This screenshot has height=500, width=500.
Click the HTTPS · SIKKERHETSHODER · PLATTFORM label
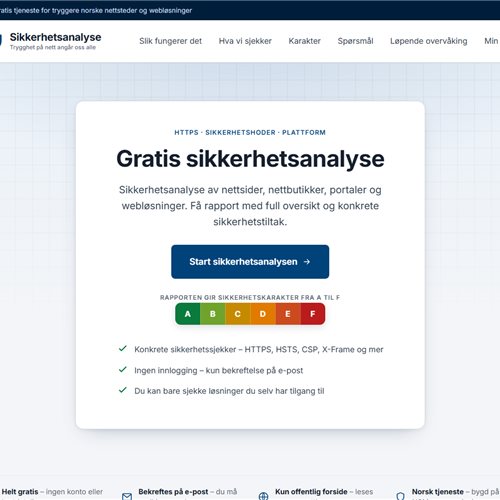(x=250, y=132)
